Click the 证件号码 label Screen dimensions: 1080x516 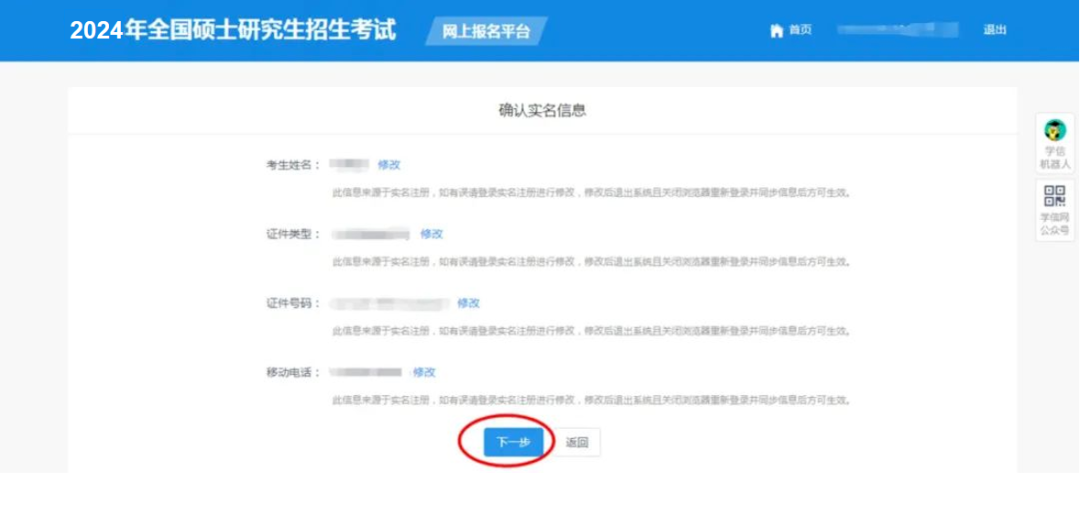coord(293,303)
